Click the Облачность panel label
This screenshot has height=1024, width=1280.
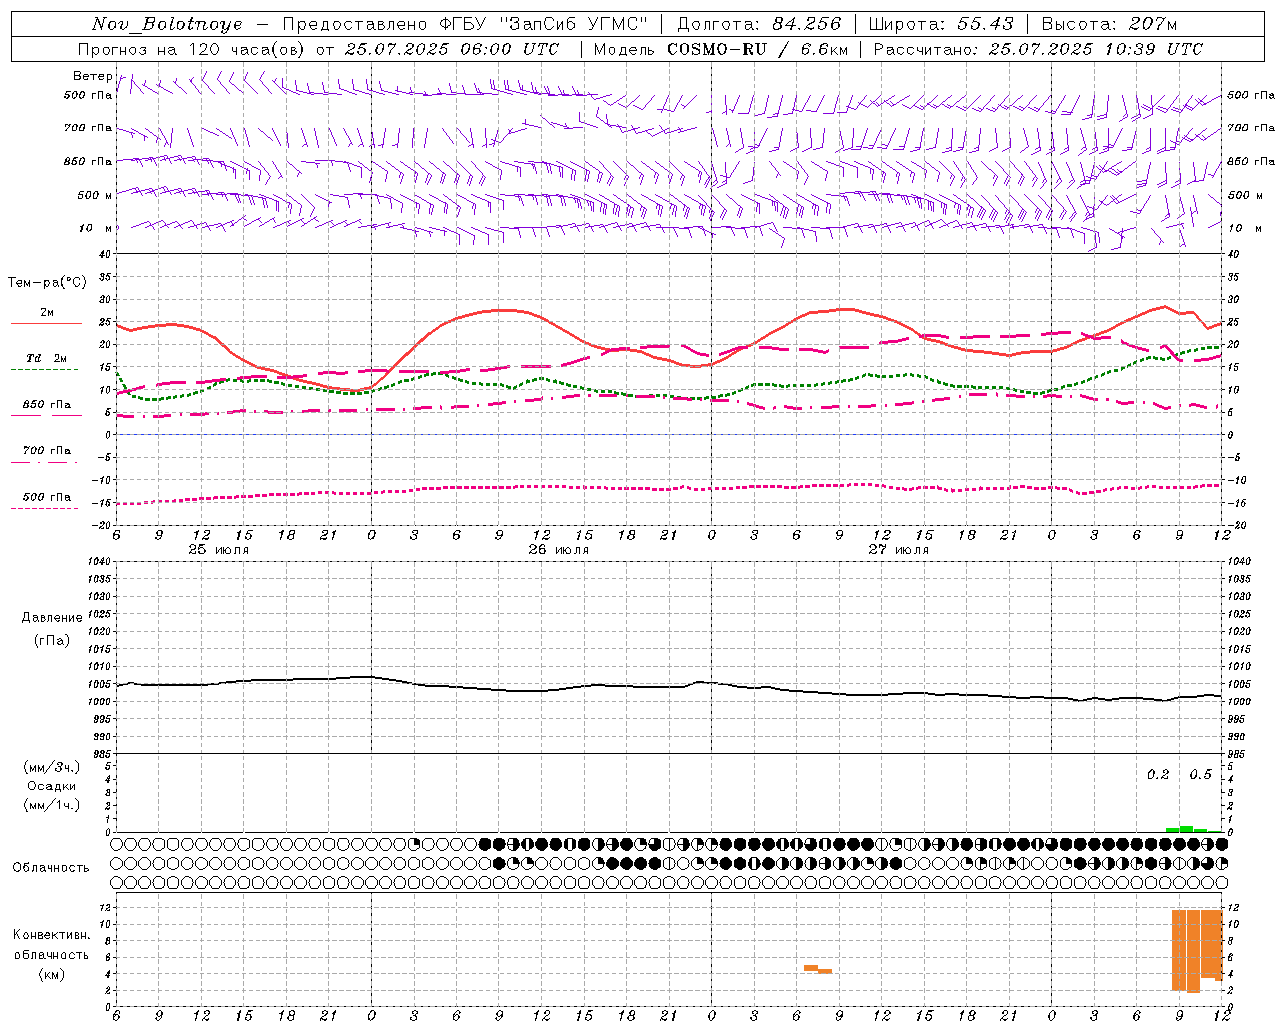(51, 868)
